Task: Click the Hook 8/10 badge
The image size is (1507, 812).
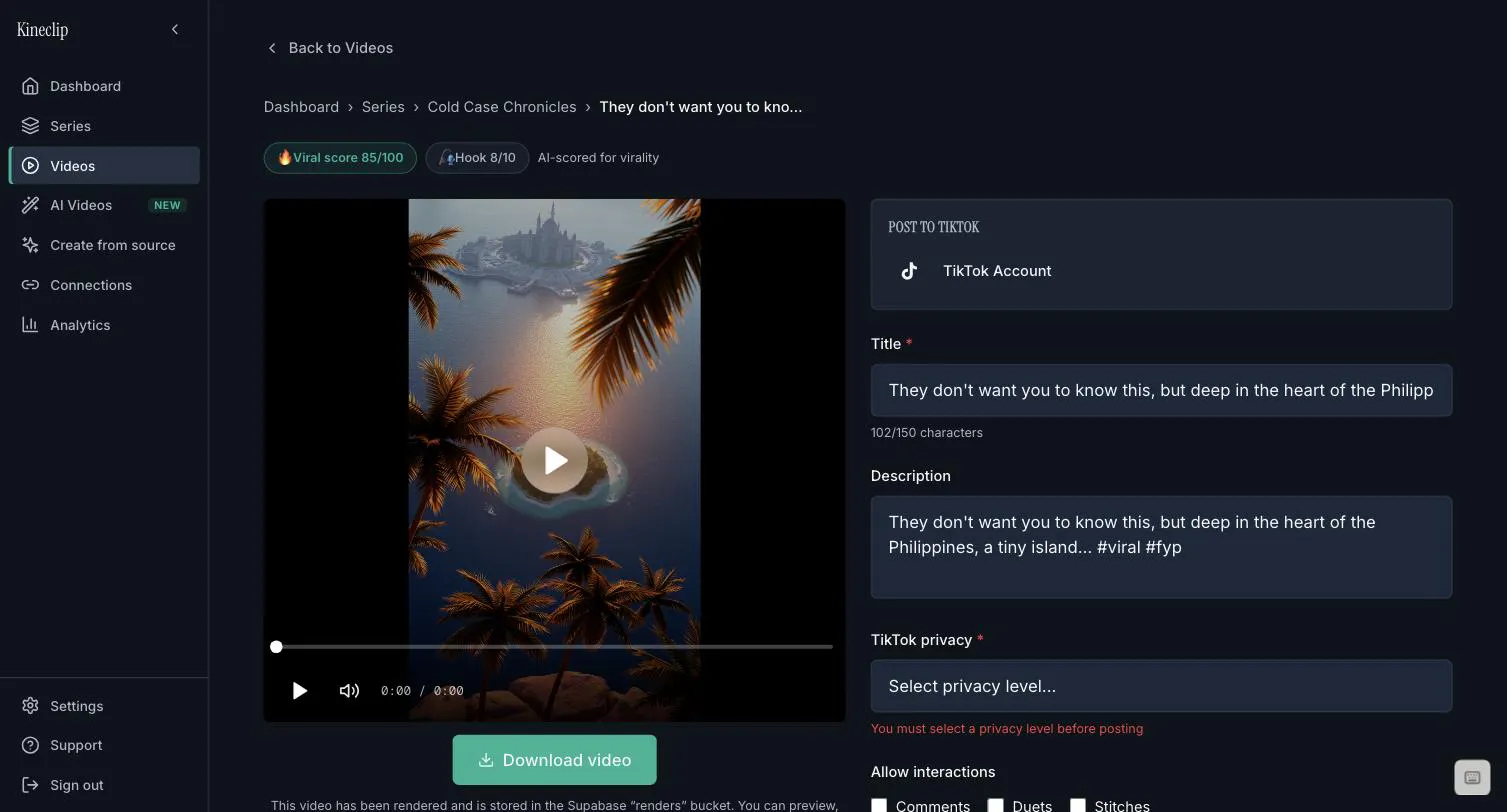Action: tap(477, 158)
